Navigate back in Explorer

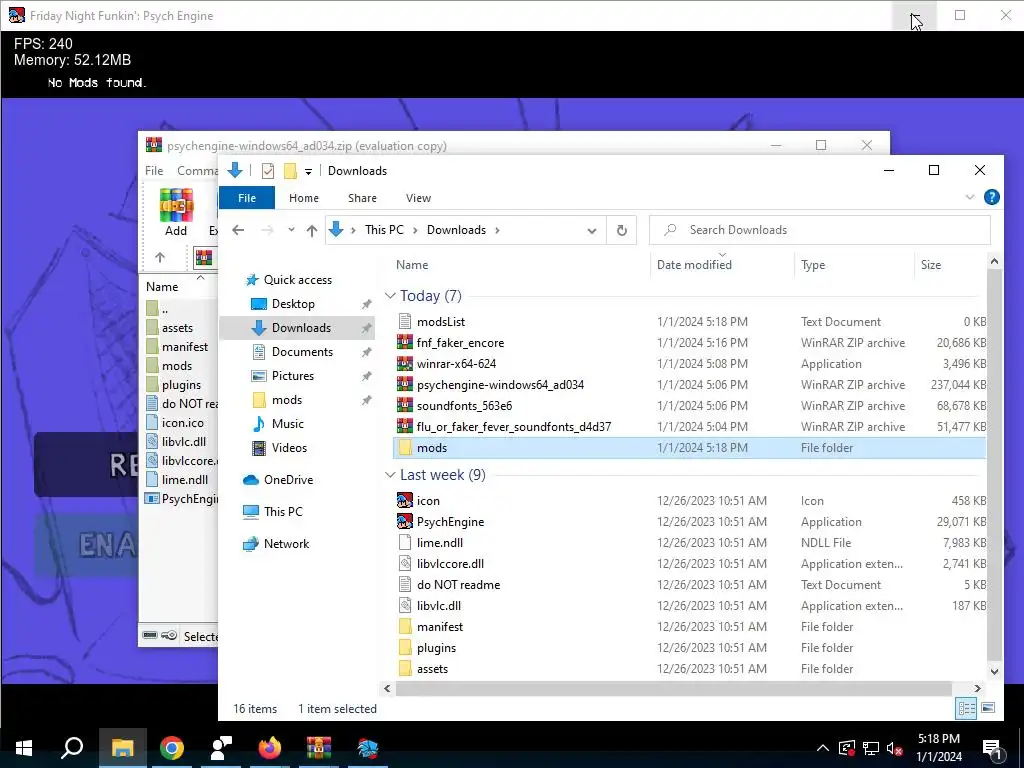[238, 230]
